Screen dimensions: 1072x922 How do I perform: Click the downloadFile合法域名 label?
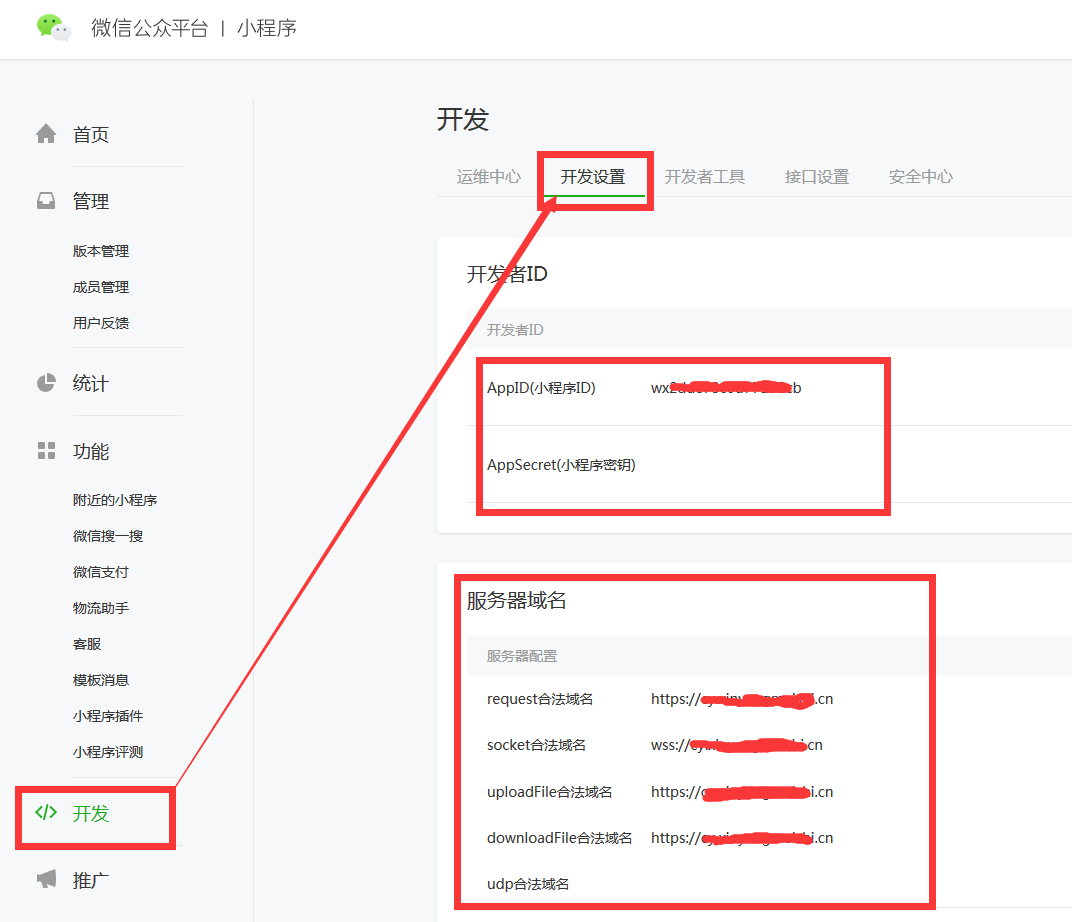click(559, 837)
